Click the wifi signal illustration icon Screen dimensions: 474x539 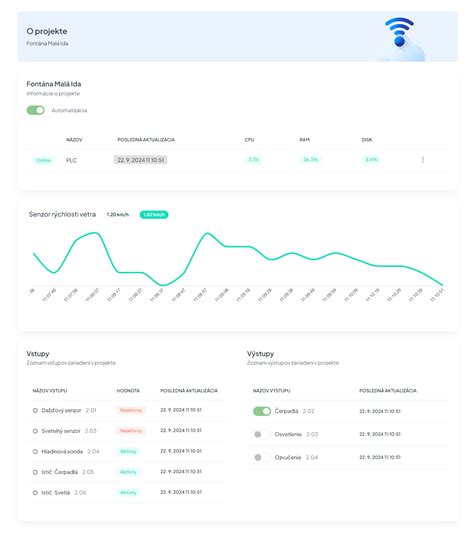click(399, 32)
